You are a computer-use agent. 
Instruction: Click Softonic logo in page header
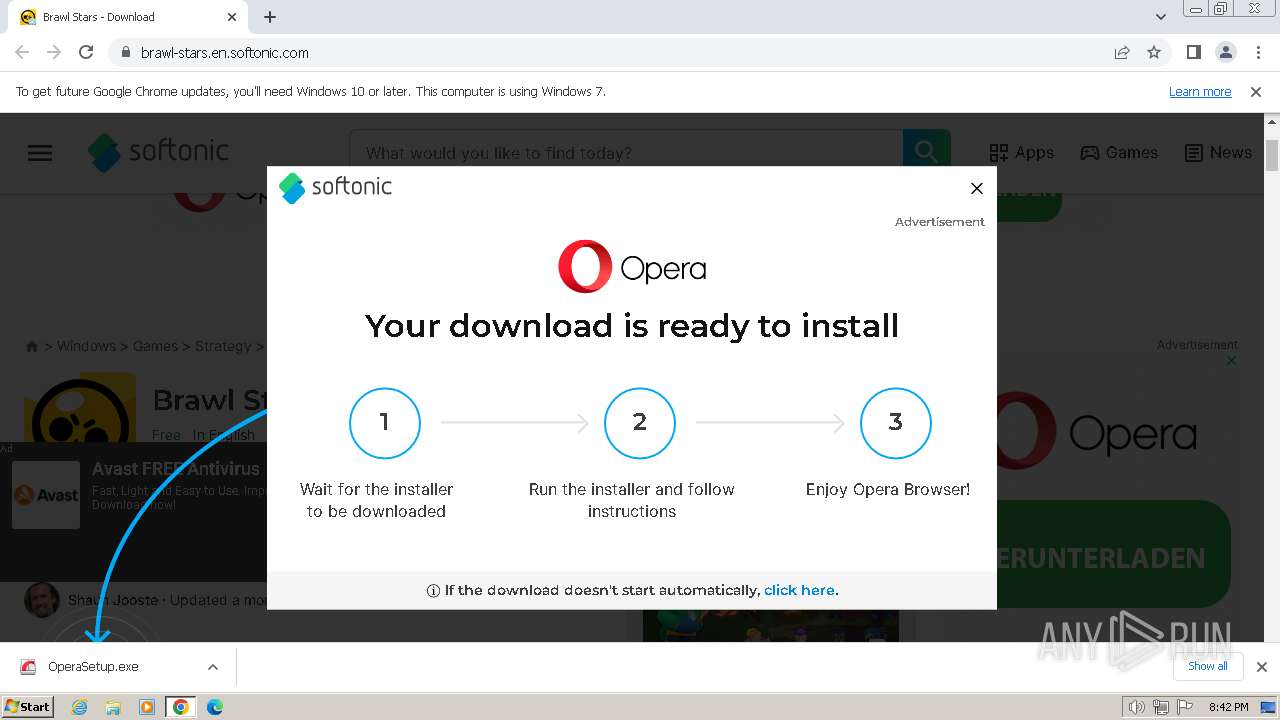[x=158, y=152]
